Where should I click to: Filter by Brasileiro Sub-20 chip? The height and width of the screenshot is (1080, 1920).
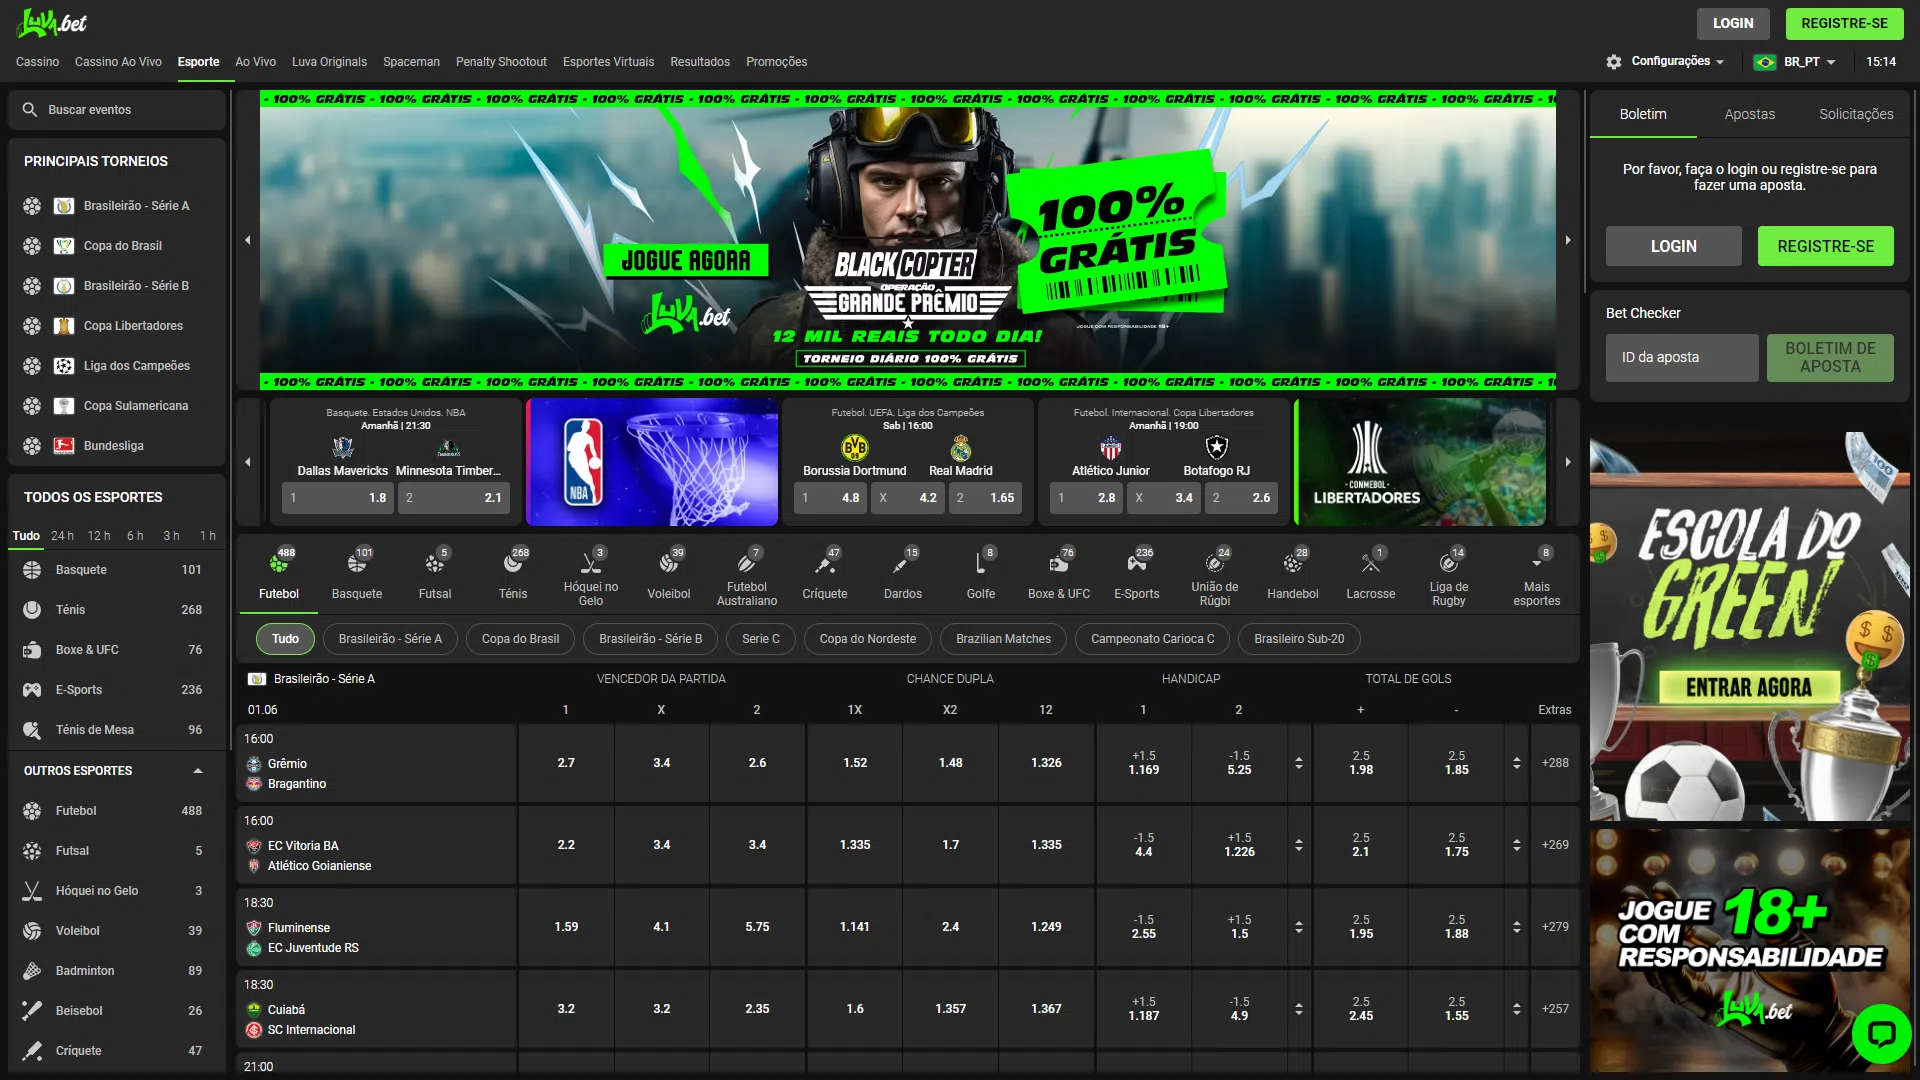tap(1299, 639)
